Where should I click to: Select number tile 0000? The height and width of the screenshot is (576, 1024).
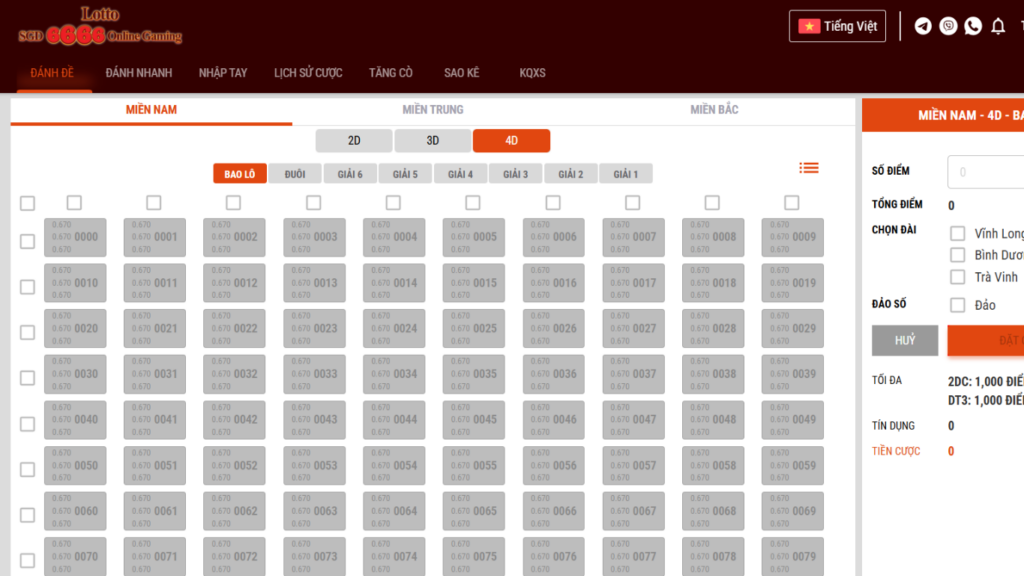point(75,237)
